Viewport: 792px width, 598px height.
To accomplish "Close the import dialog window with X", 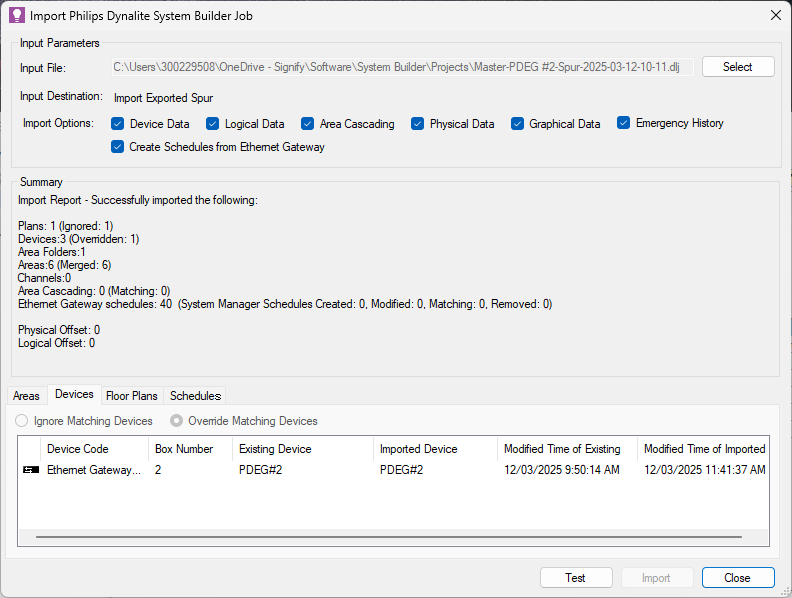I will click(775, 15).
